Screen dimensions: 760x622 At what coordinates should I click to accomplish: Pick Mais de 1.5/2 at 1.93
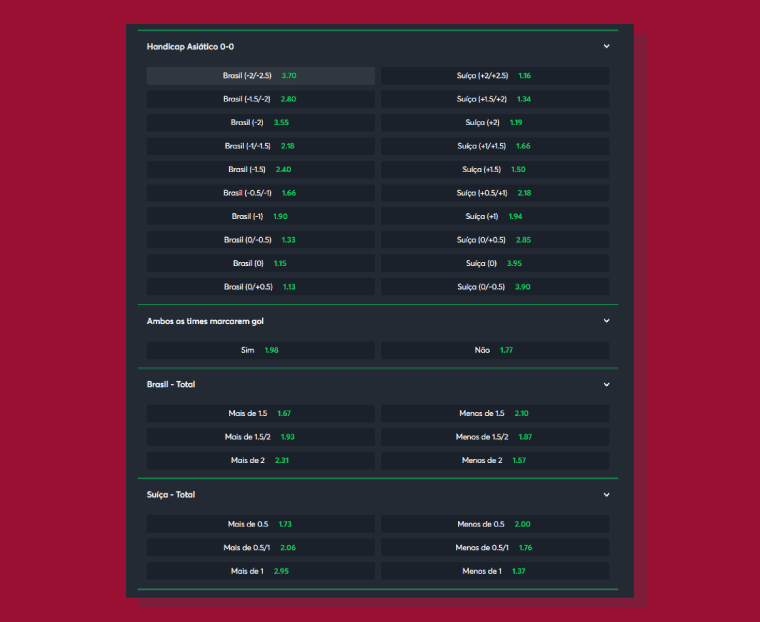(x=261, y=437)
